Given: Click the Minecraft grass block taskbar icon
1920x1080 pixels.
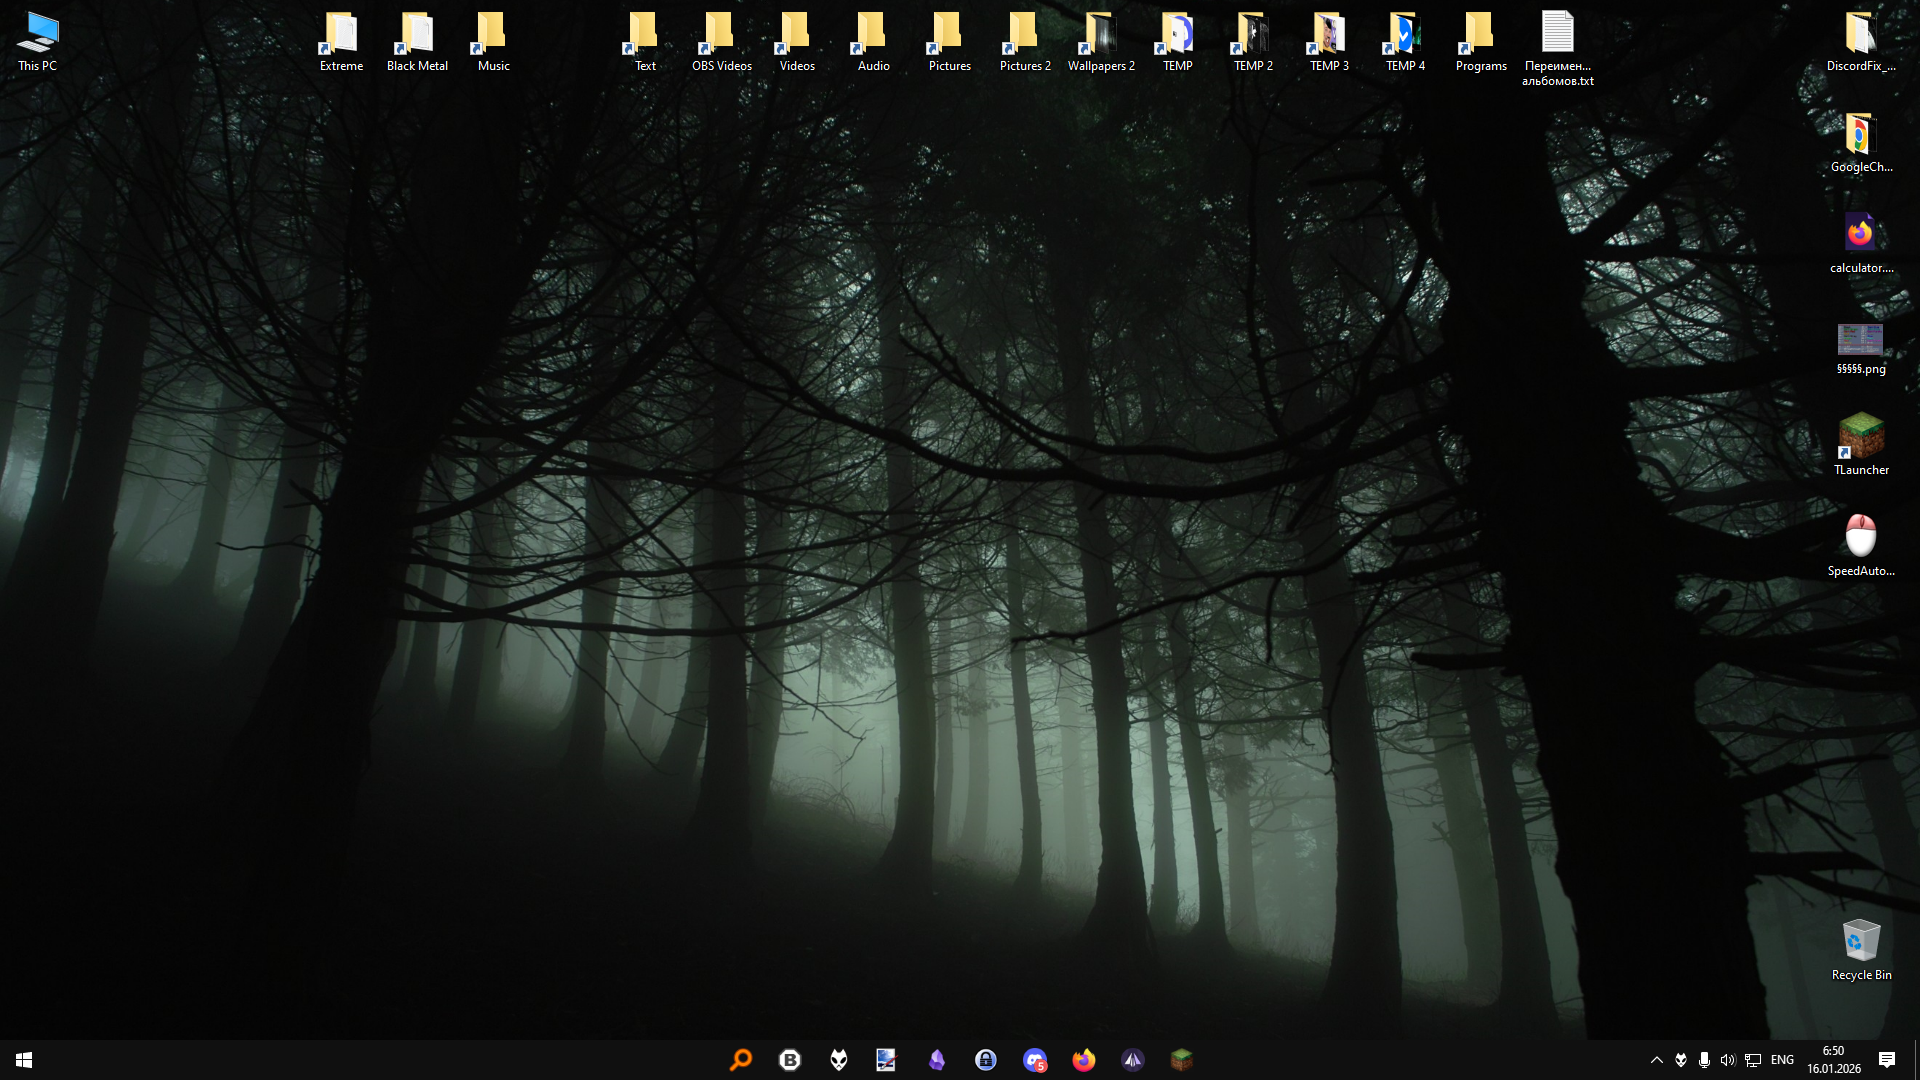Looking at the screenshot, I should (x=1182, y=1060).
